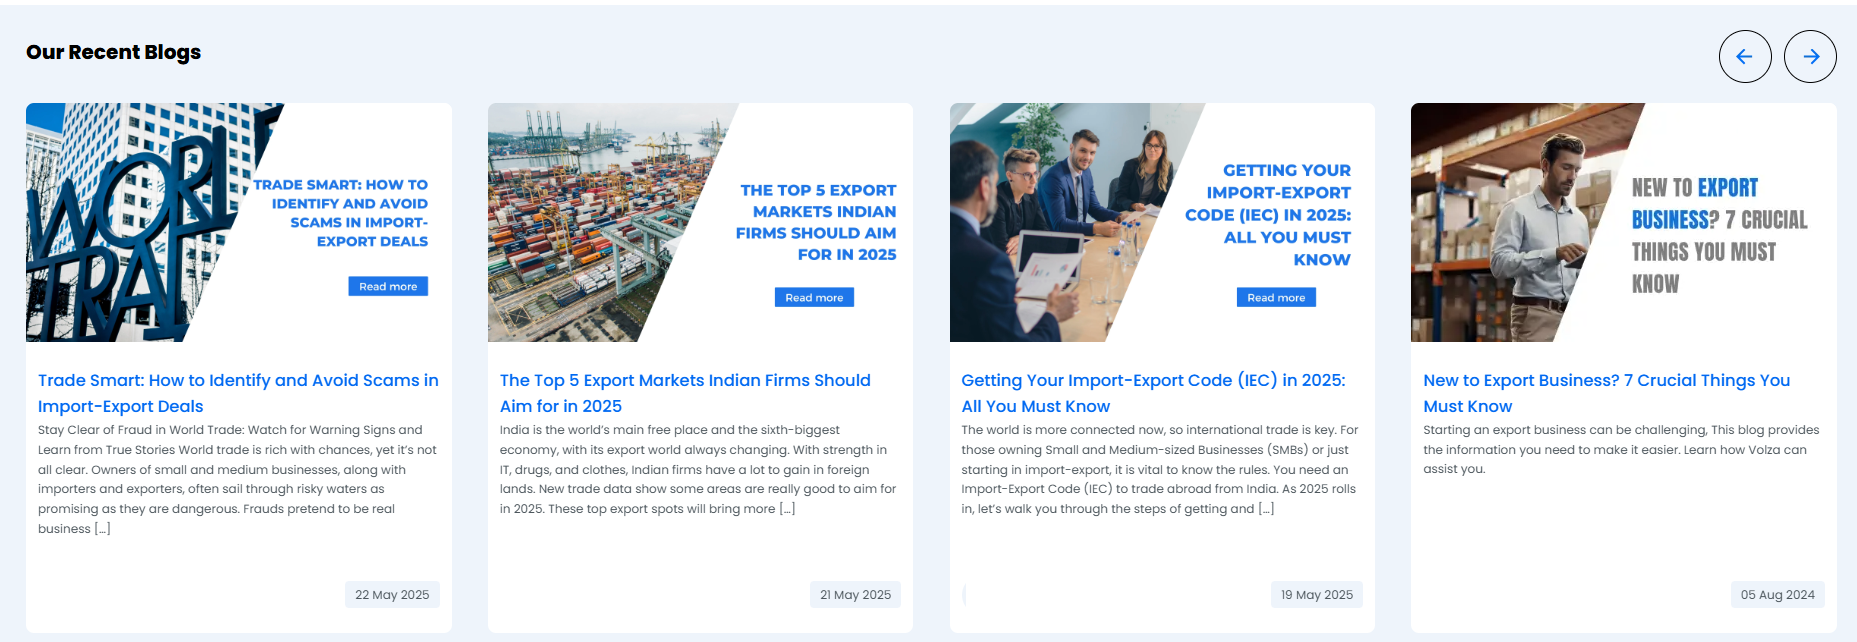Screen dimensions: 1857x642
Task: Open Trade Smart scams article title link
Action: [238, 393]
